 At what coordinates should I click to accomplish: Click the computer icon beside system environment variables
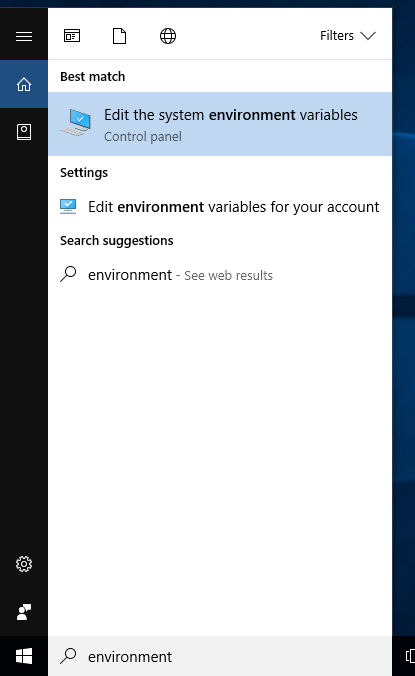point(76,122)
